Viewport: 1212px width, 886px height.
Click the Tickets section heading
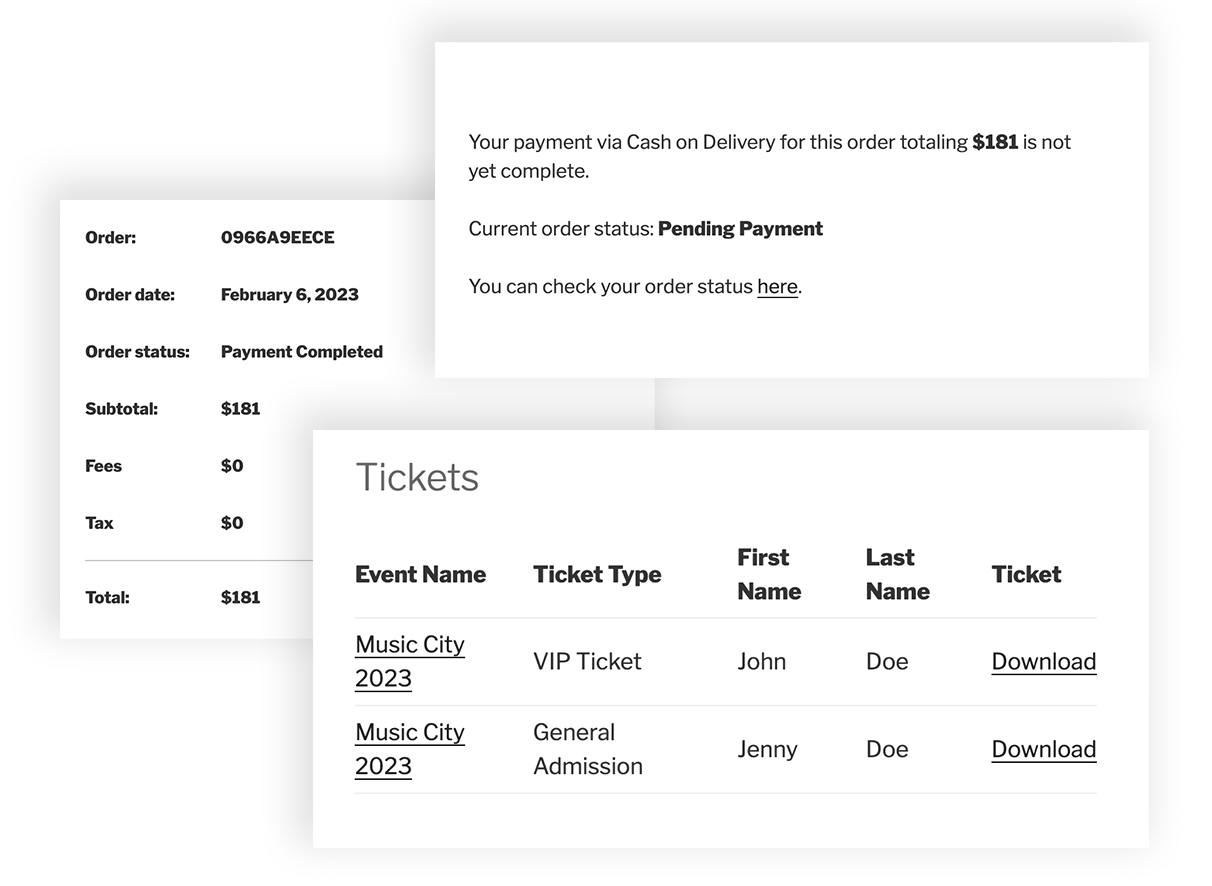pyautogui.click(x=417, y=477)
